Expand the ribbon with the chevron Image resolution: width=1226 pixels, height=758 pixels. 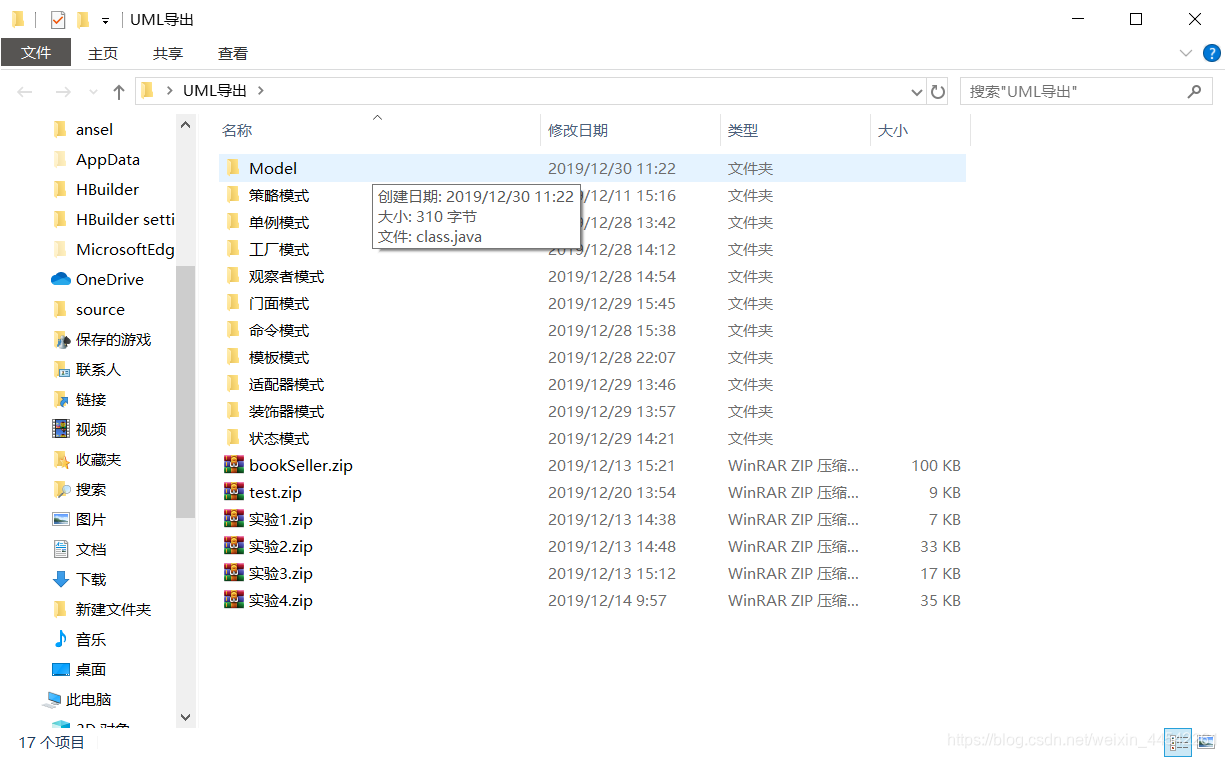(x=1186, y=53)
